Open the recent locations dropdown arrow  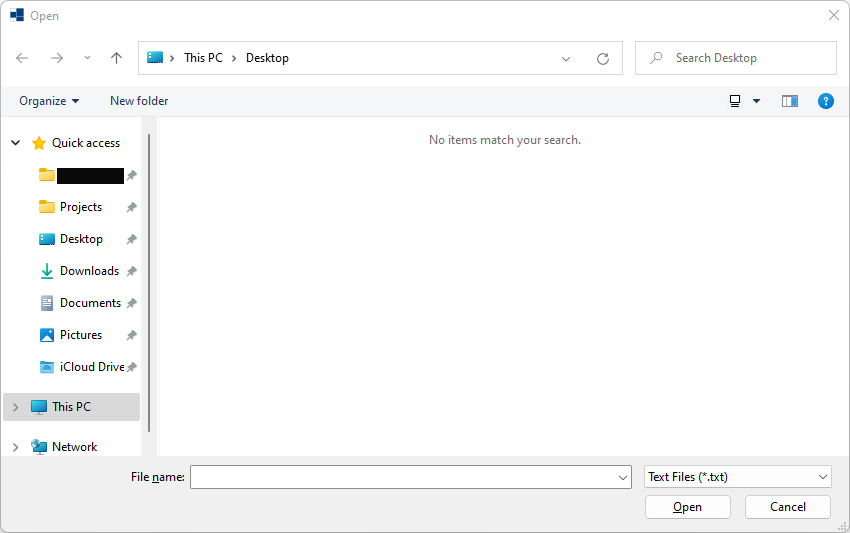(87, 58)
